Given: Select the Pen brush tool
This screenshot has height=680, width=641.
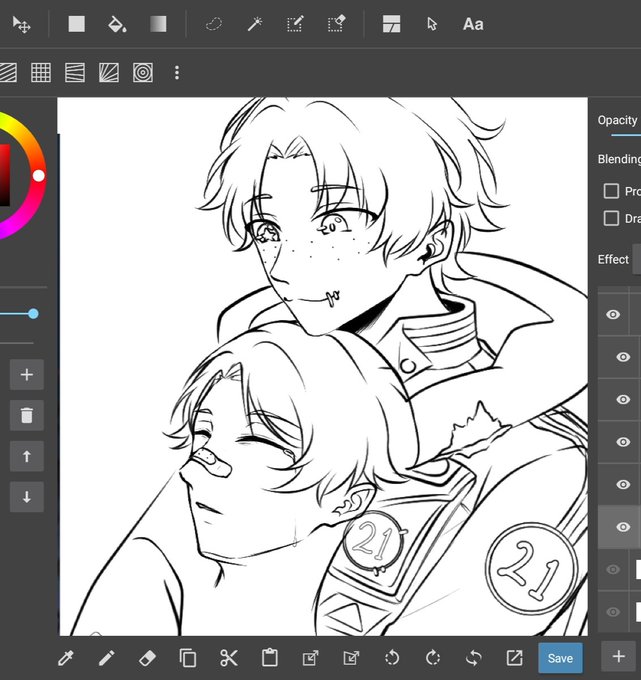Looking at the screenshot, I should (106, 658).
